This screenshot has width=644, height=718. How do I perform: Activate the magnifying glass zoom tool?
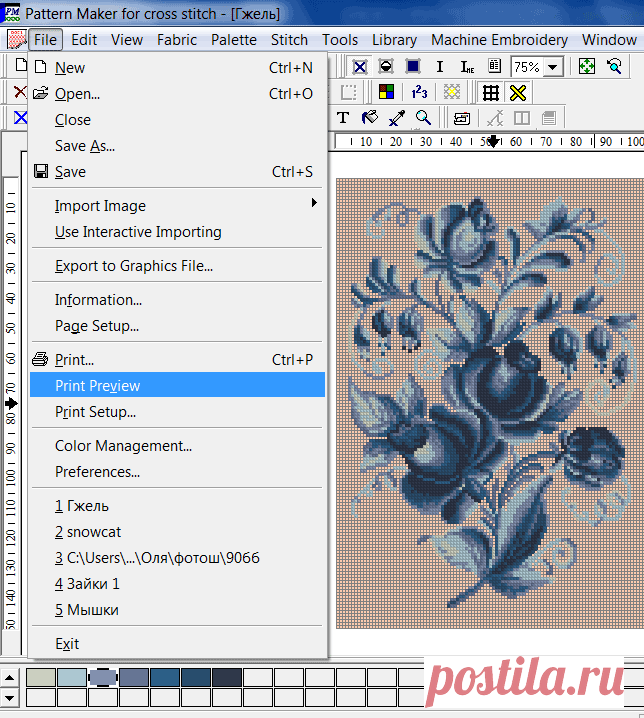click(423, 118)
